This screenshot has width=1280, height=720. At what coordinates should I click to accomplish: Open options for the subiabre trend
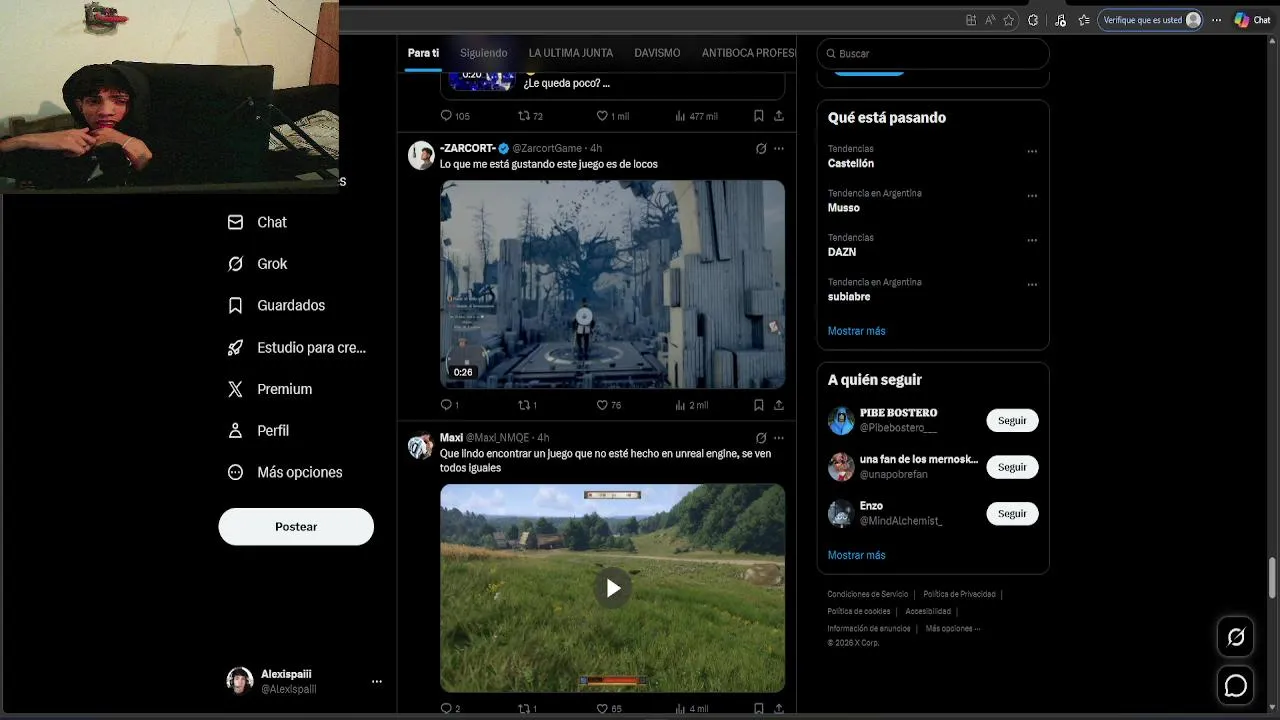point(1032,285)
